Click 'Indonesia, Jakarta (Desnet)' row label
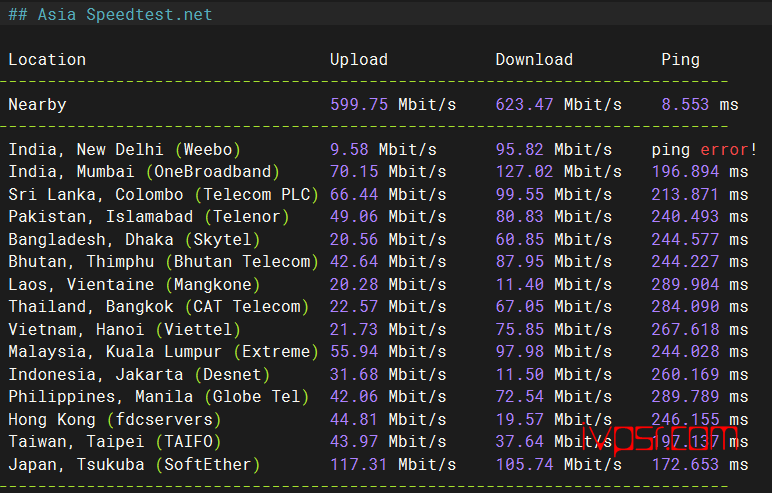 (139, 374)
